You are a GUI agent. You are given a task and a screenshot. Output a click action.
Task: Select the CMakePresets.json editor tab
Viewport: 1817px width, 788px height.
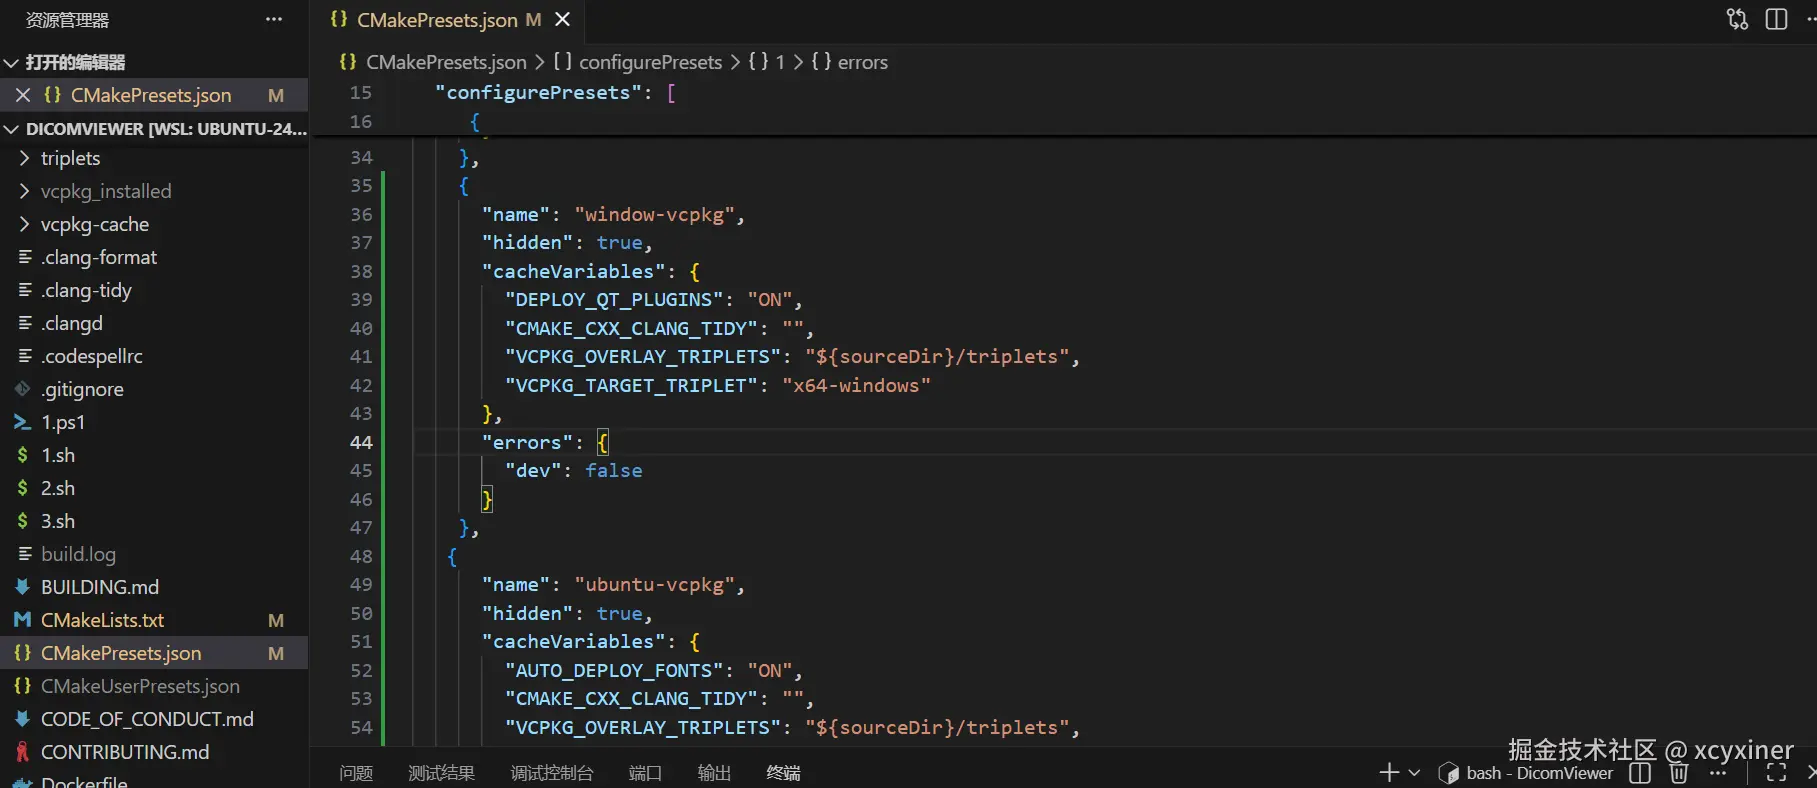coord(437,19)
